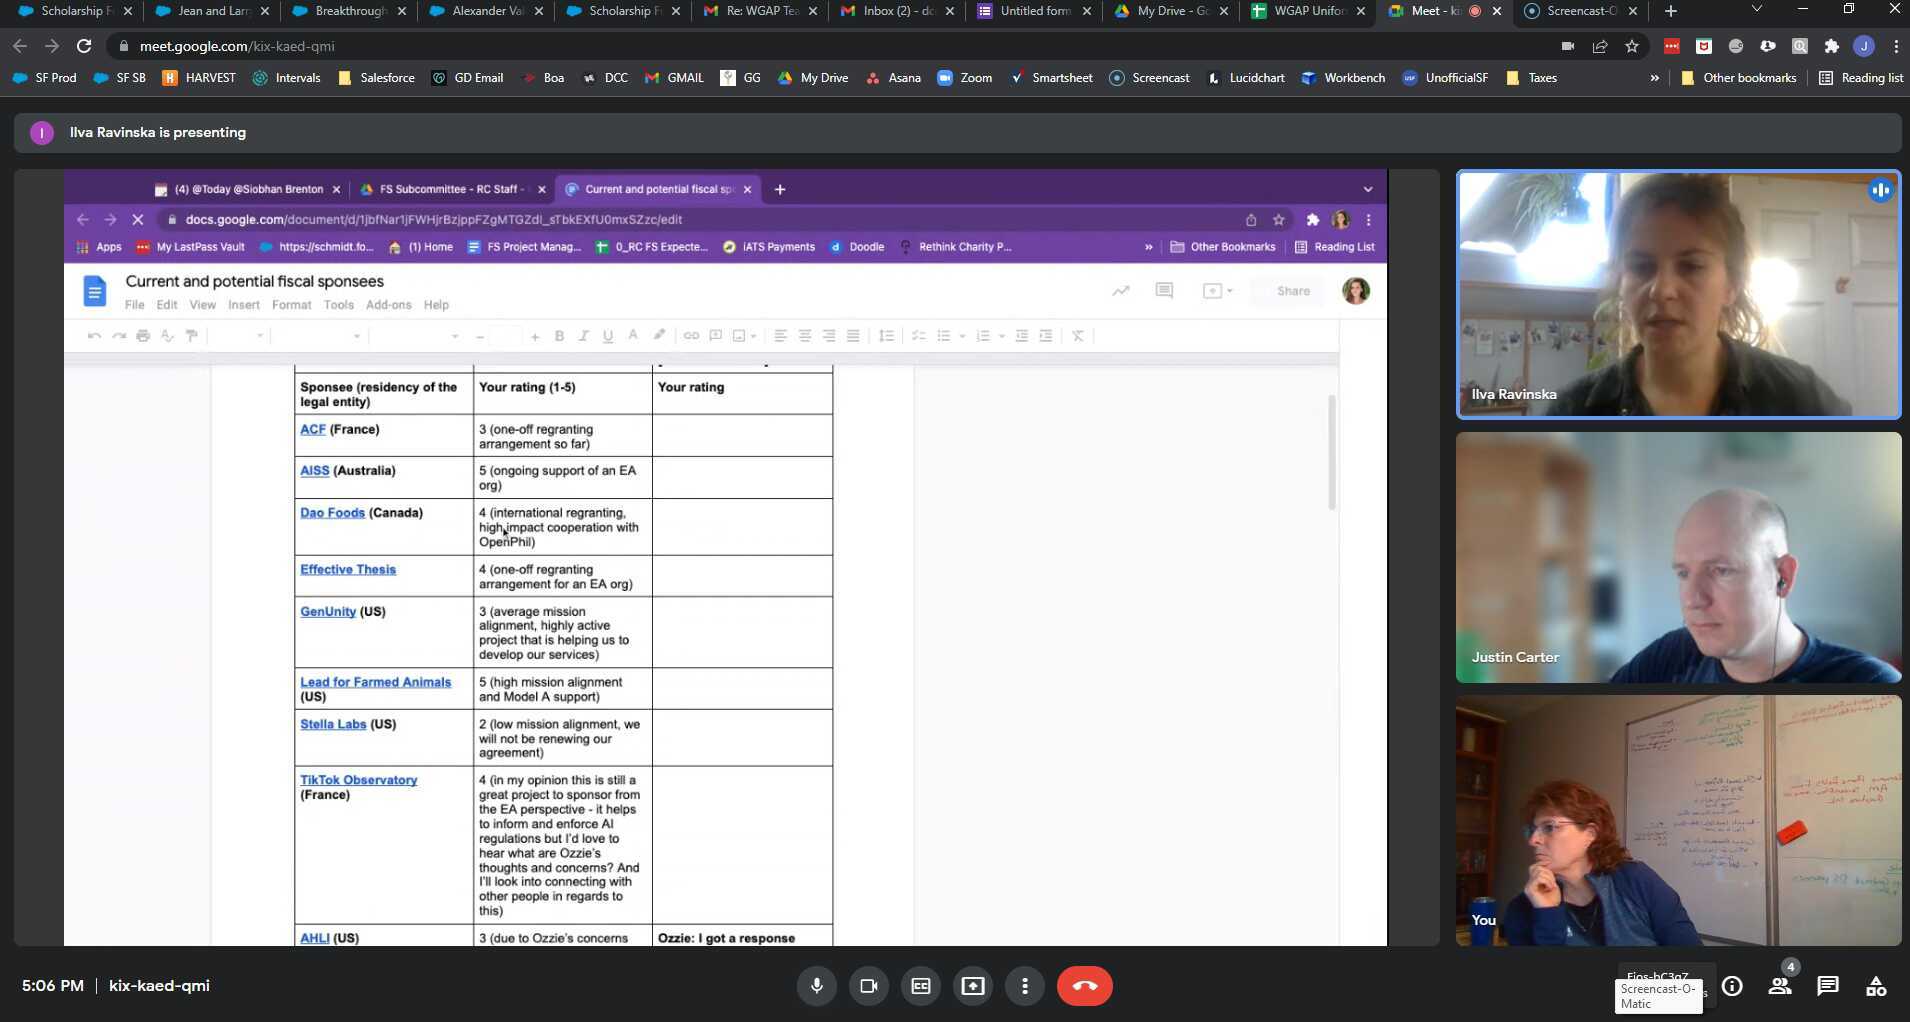Open the tab search dropdown arrow
Screen dimensions: 1910x1022
tap(1757, 11)
